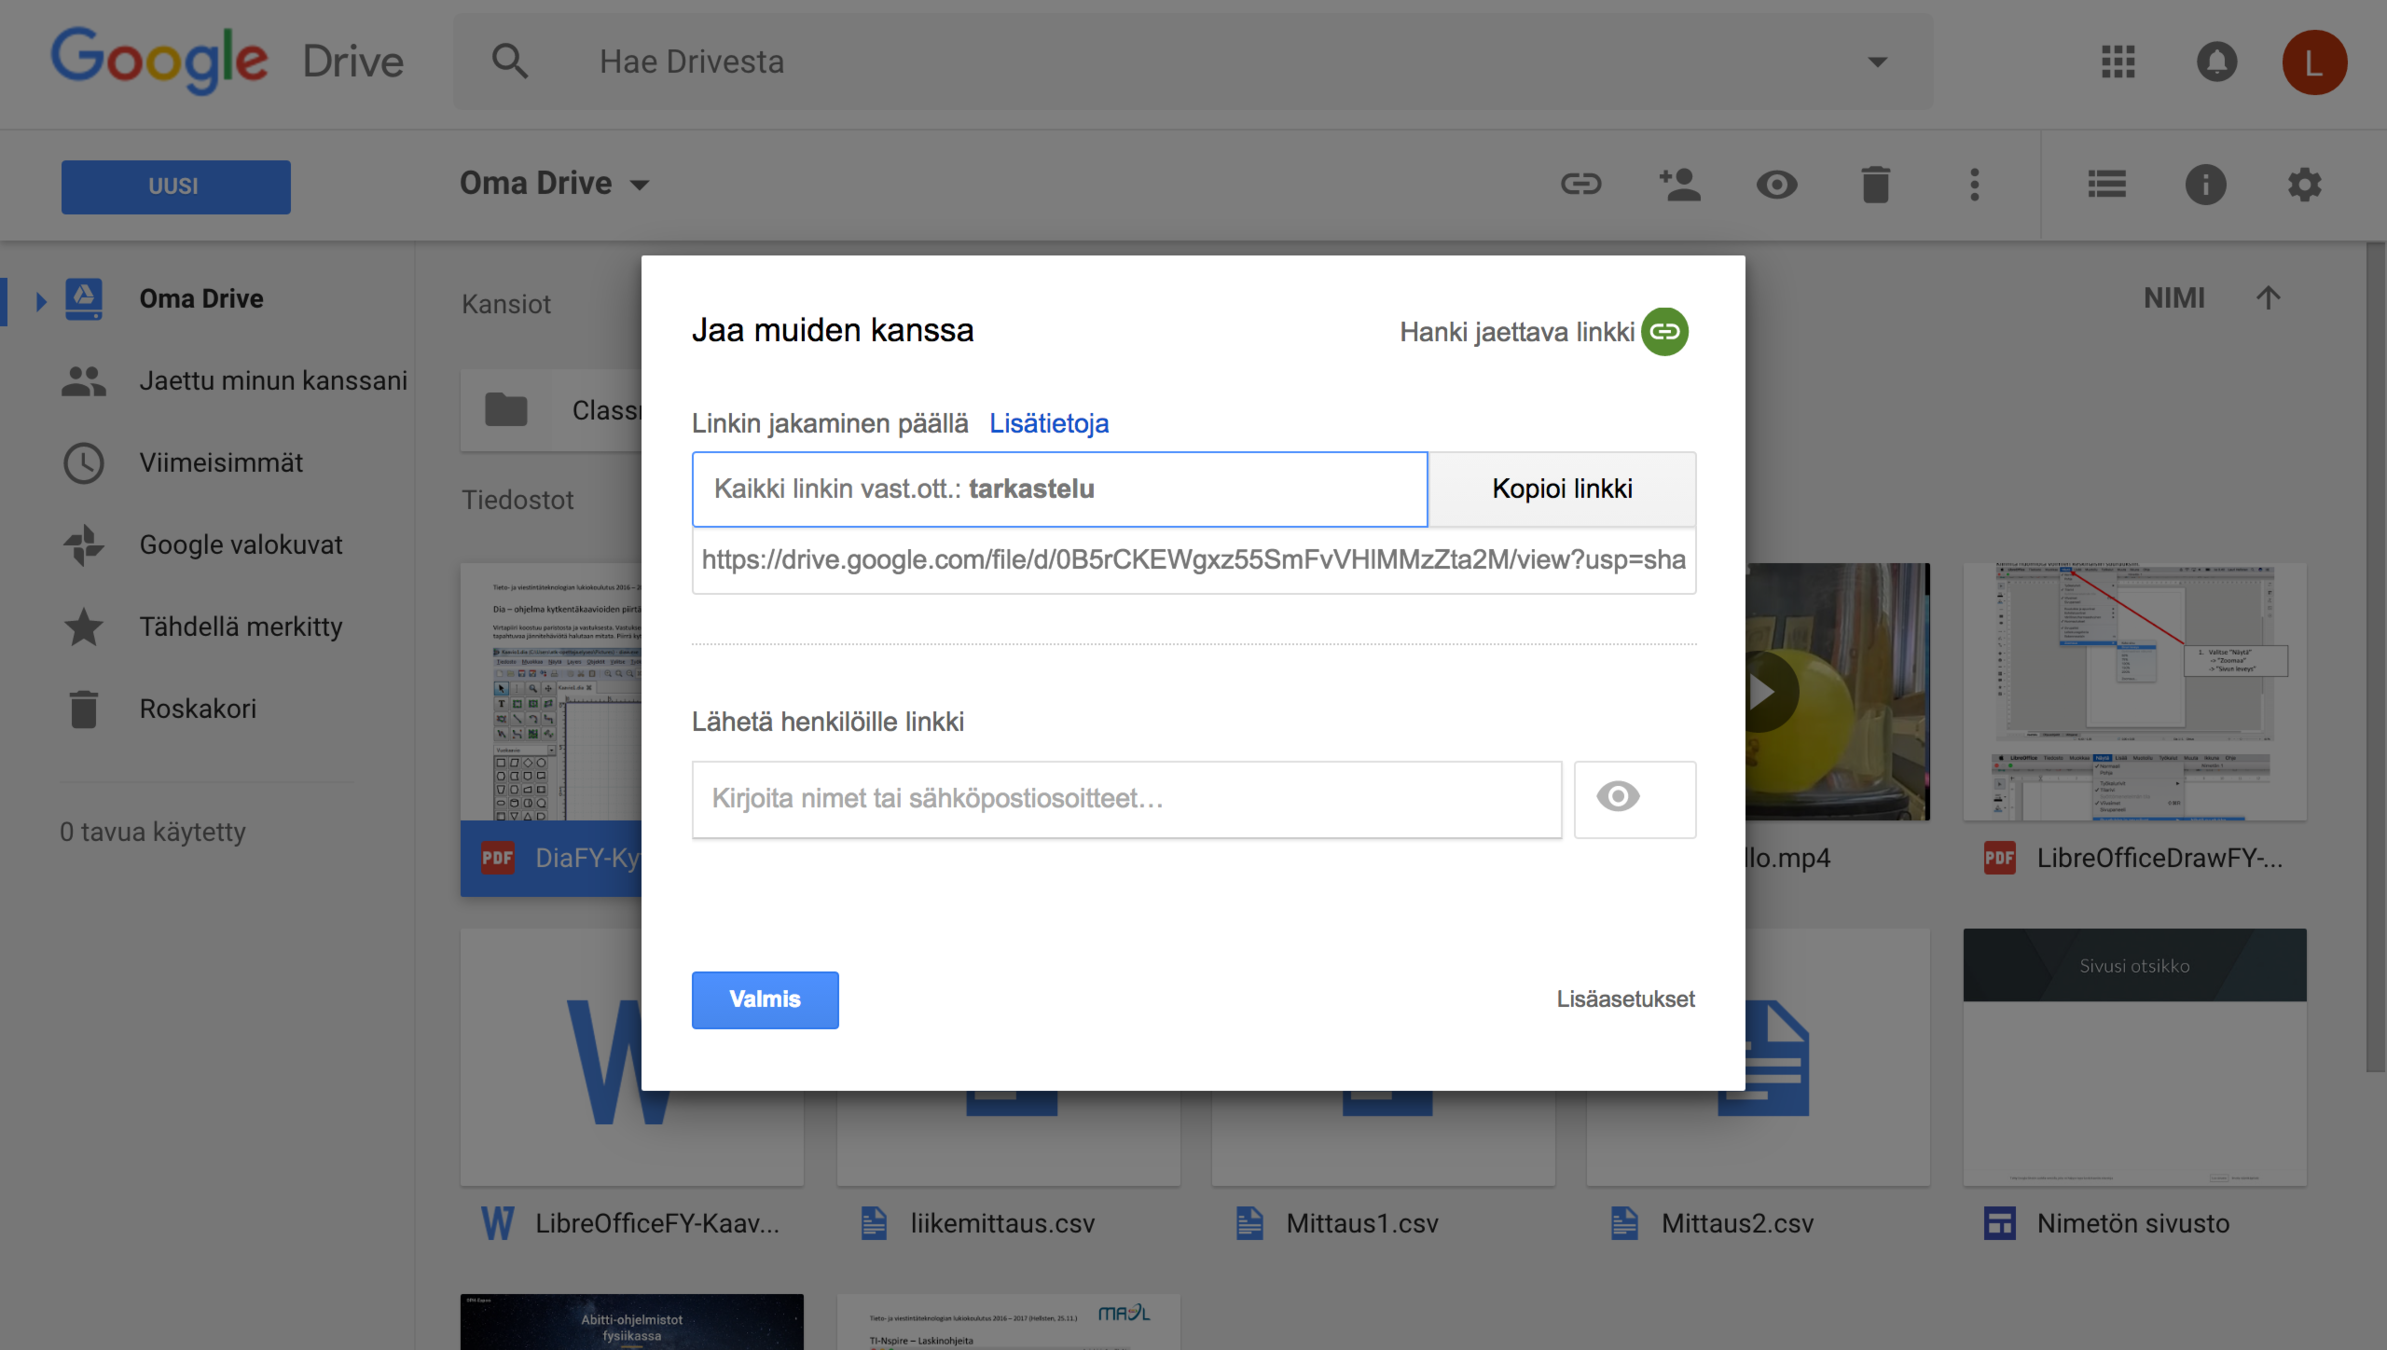The image size is (2387, 1350).
Task: Click the Lisätietoja link
Action: tap(1048, 423)
